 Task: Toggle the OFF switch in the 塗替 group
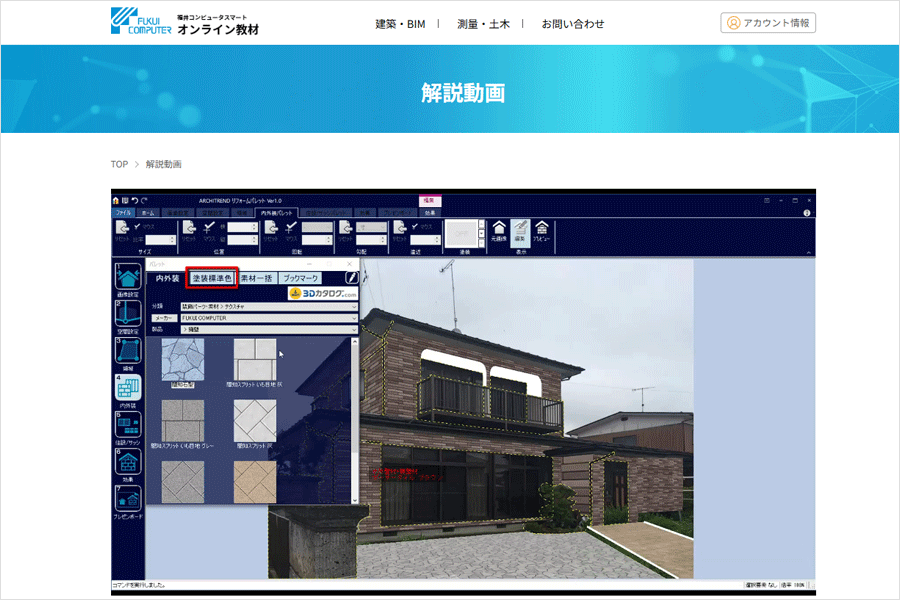coord(461,233)
